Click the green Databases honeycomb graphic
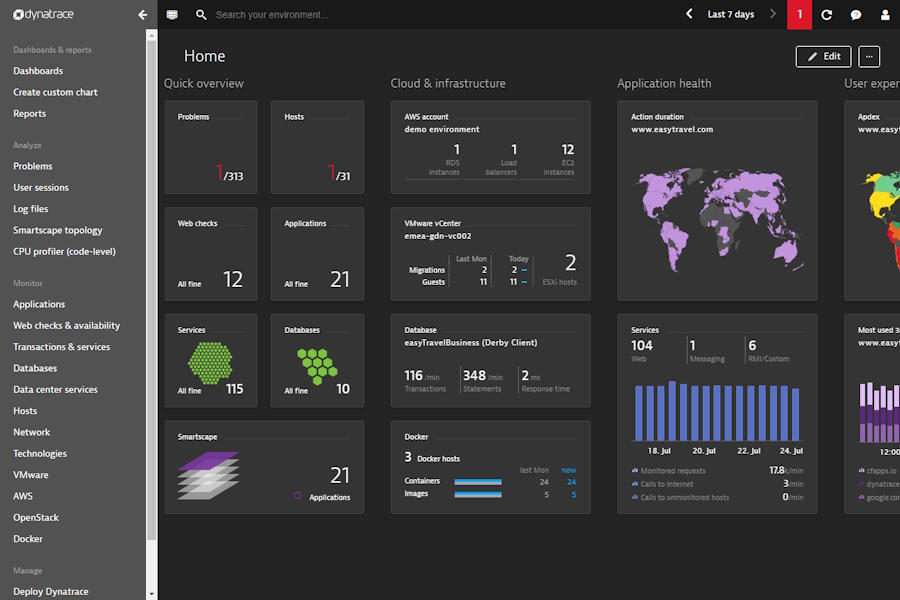900x600 pixels. pyautogui.click(x=317, y=366)
